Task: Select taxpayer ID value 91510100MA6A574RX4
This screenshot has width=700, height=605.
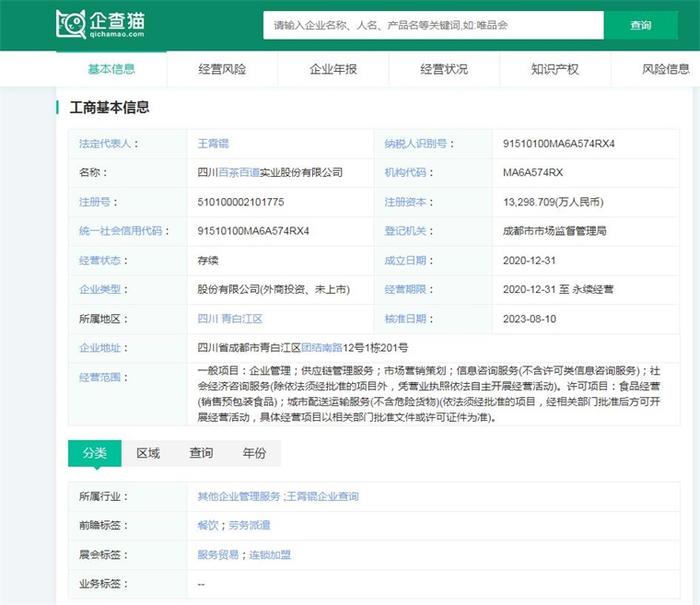Action: [x=558, y=144]
